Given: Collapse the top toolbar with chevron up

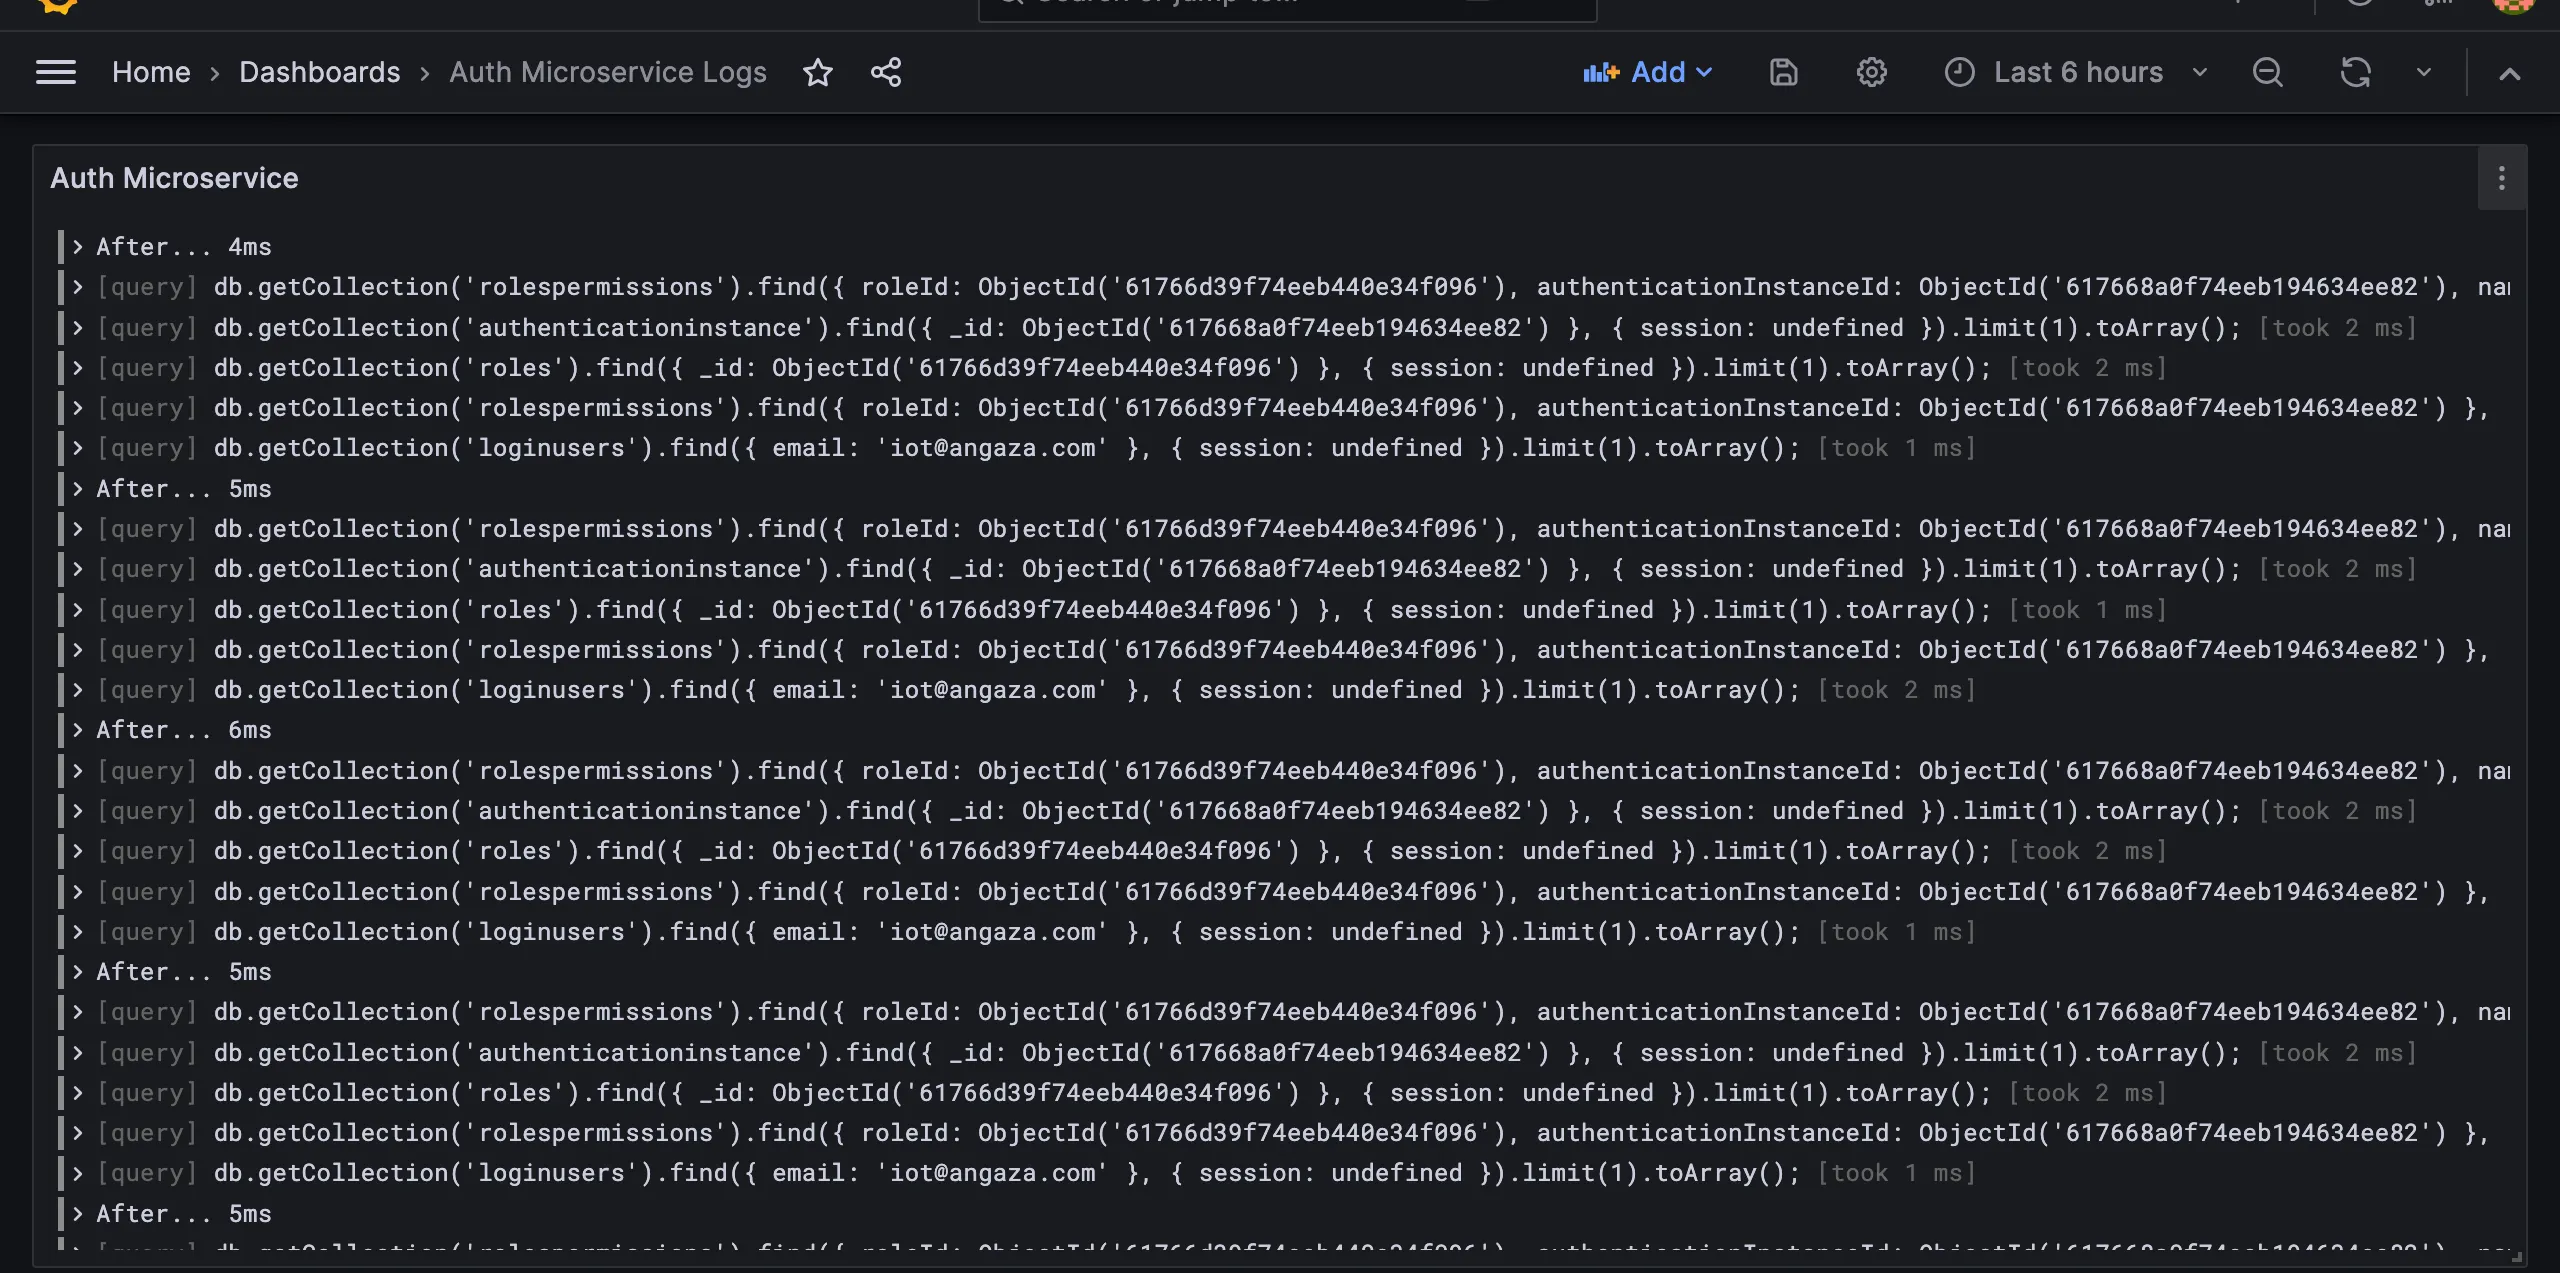Looking at the screenshot, I should coord(2509,73).
